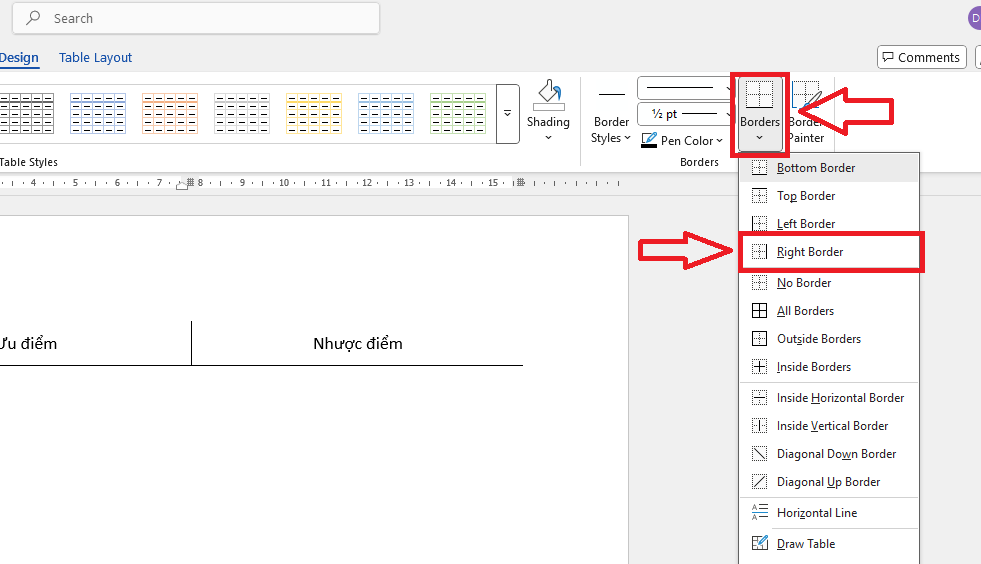Choose No Border from the menu
This screenshot has height=564, width=981.
(804, 283)
